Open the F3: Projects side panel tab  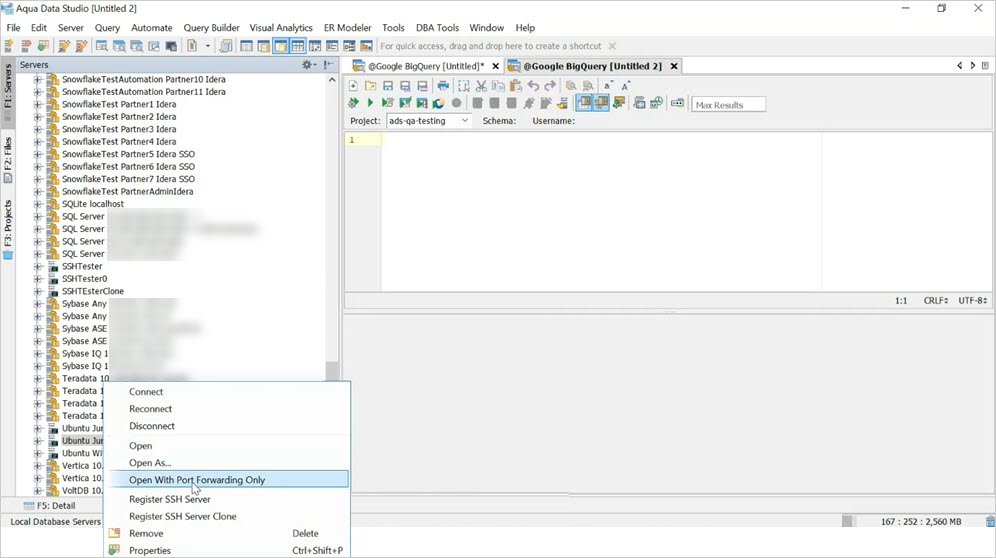(x=8, y=229)
